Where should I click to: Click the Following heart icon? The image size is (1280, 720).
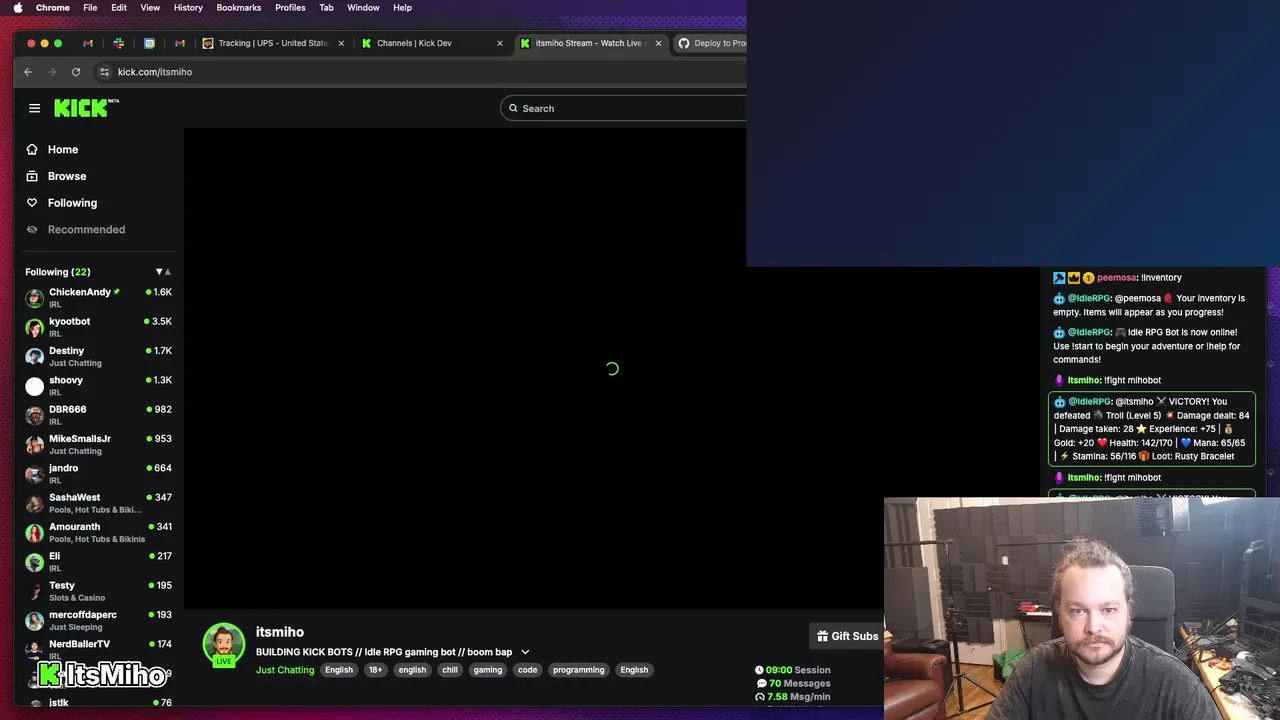pyautogui.click(x=32, y=203)
